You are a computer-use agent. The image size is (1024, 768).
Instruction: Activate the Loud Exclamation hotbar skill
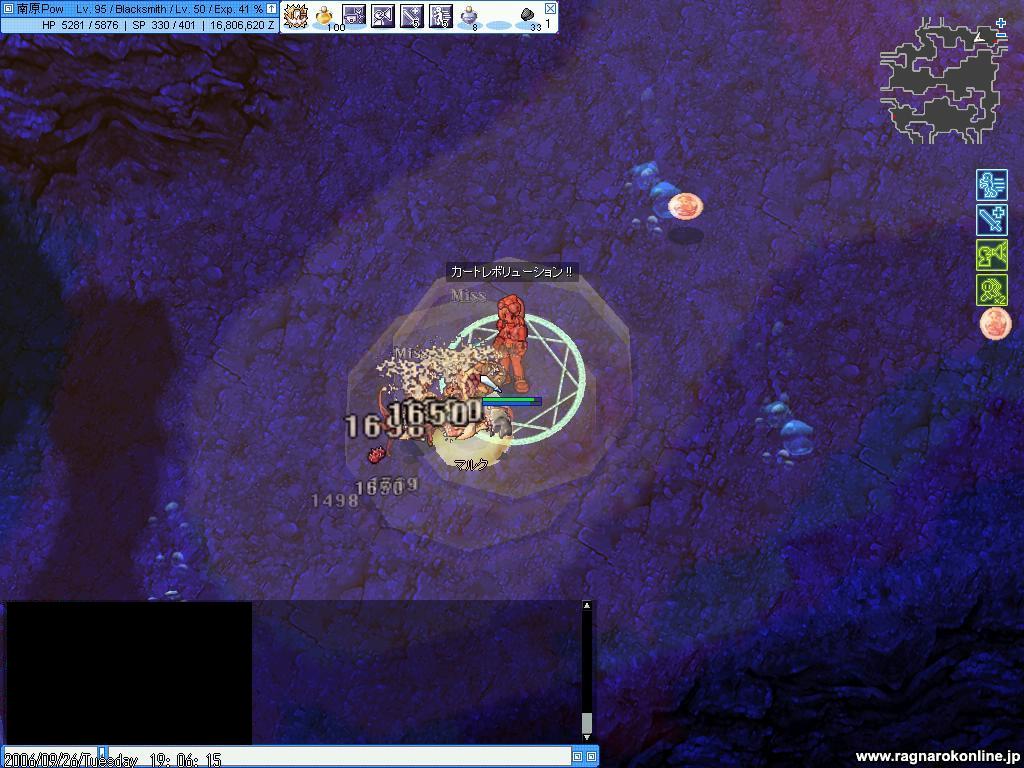(x=383, y=16)
